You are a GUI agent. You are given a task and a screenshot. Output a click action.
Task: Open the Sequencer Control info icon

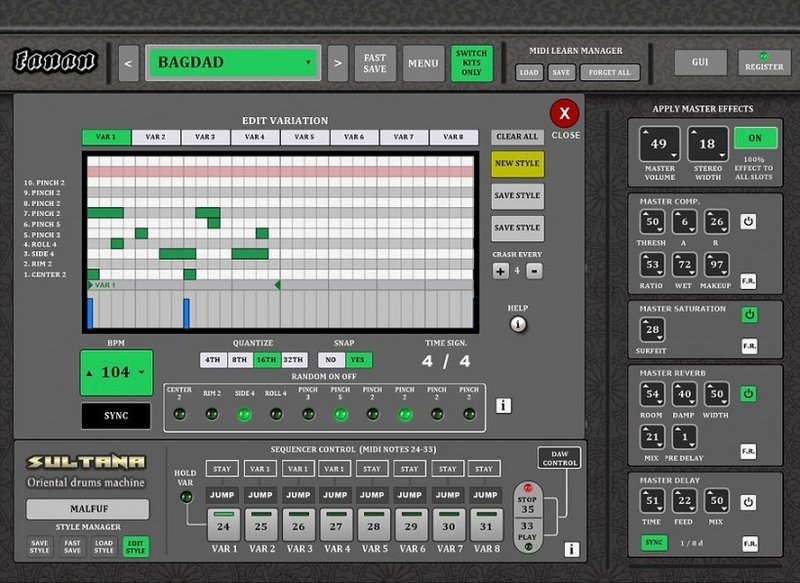click(x=571, y=549)
